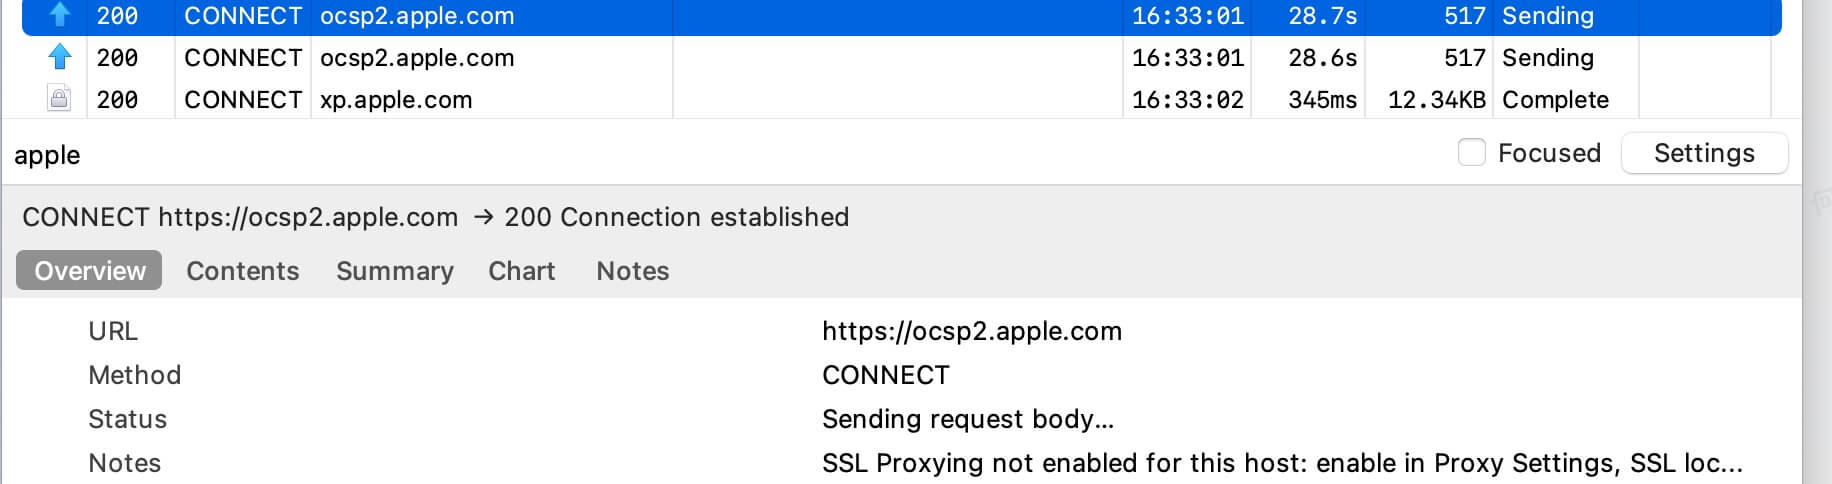Image resolution: width=1832 pixels, height=484 pixels.
Task: Enable the Focused checkbox
Action: 1471,153
